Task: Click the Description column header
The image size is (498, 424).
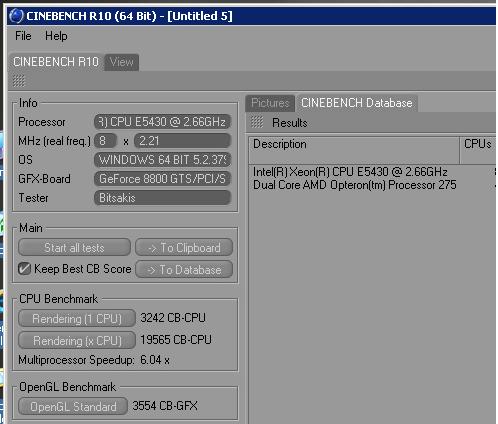Action: [354, 150]
